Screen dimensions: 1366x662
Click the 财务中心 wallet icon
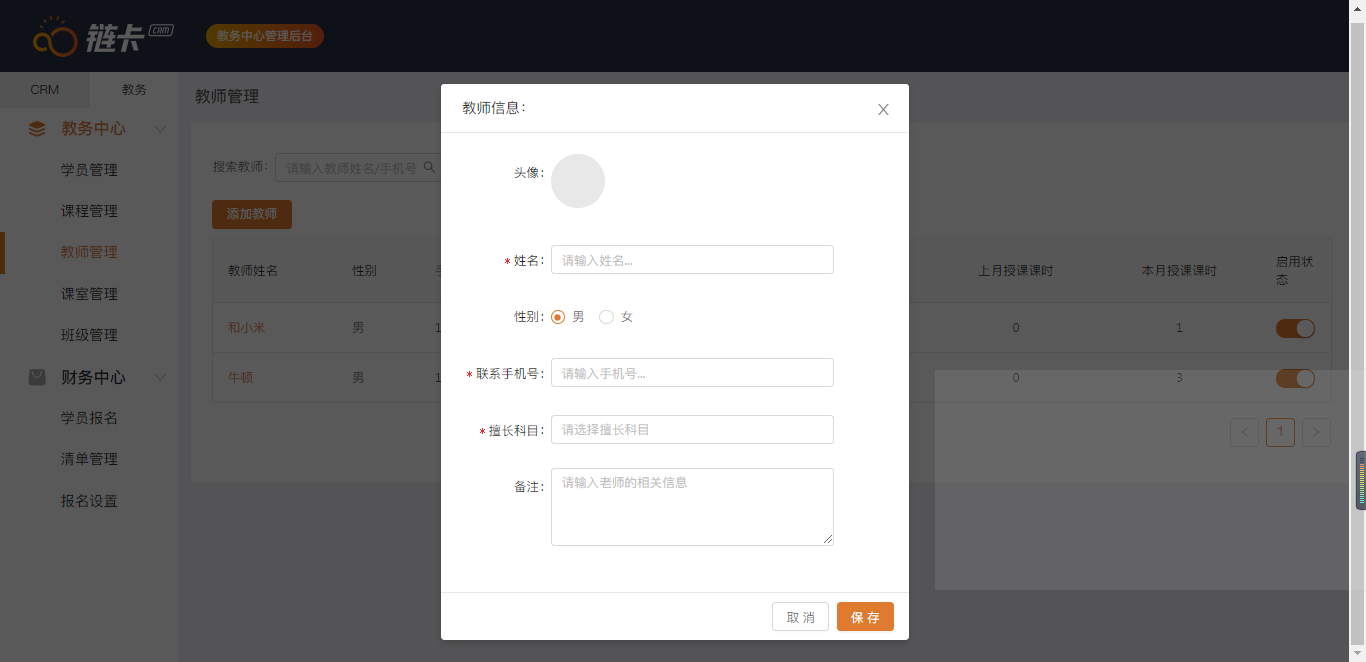coord(37,377)
